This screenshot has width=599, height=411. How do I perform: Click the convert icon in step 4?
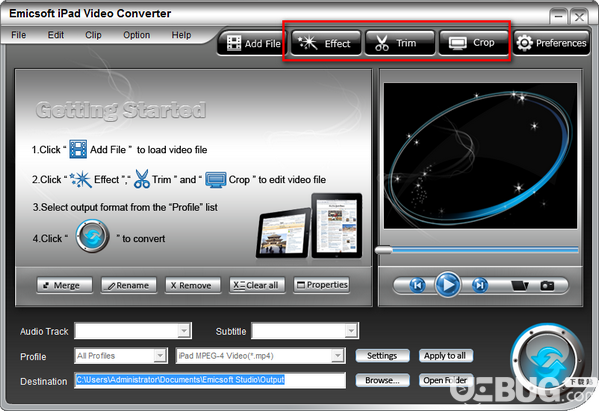92,236
